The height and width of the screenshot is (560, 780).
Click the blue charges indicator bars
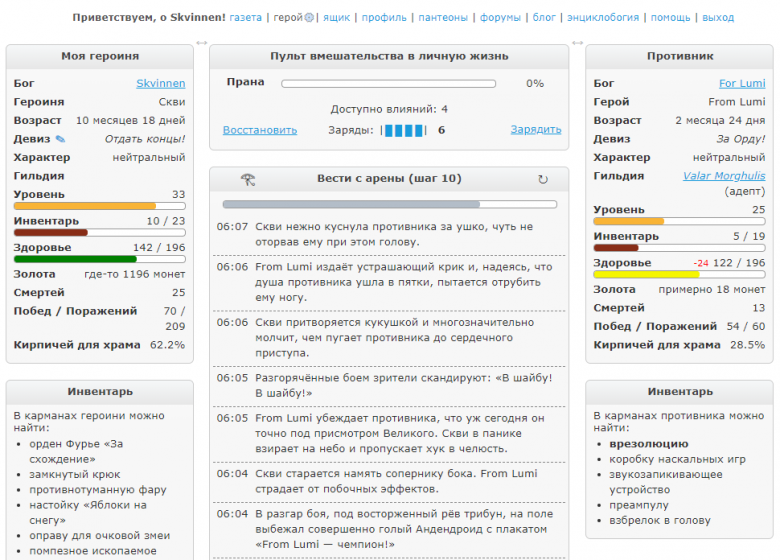point(404,130)
